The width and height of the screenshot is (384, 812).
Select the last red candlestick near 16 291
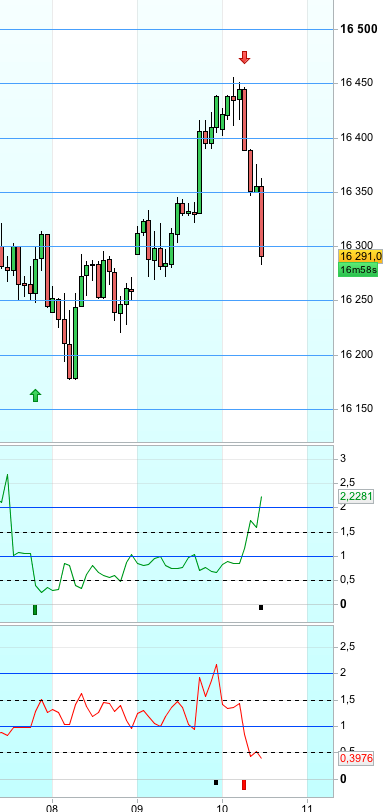(x=261, y=222)
